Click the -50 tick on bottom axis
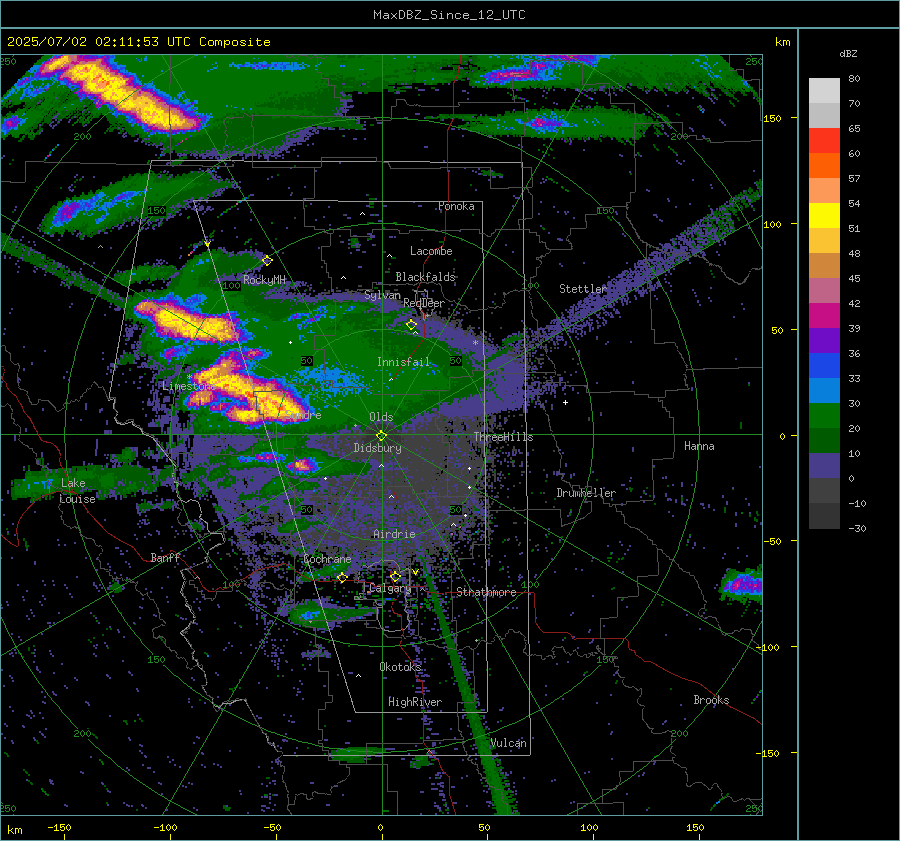The height and width of the screenshot is (841, 900). coord(272,828)
